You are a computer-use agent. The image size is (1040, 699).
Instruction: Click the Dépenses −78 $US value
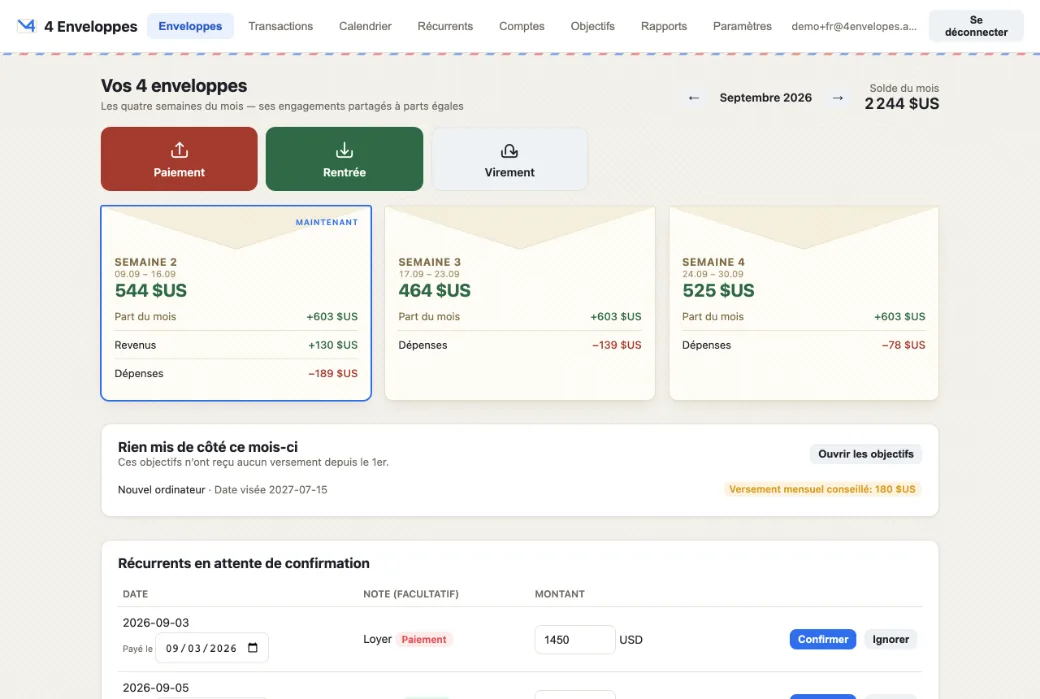(903, 345)
